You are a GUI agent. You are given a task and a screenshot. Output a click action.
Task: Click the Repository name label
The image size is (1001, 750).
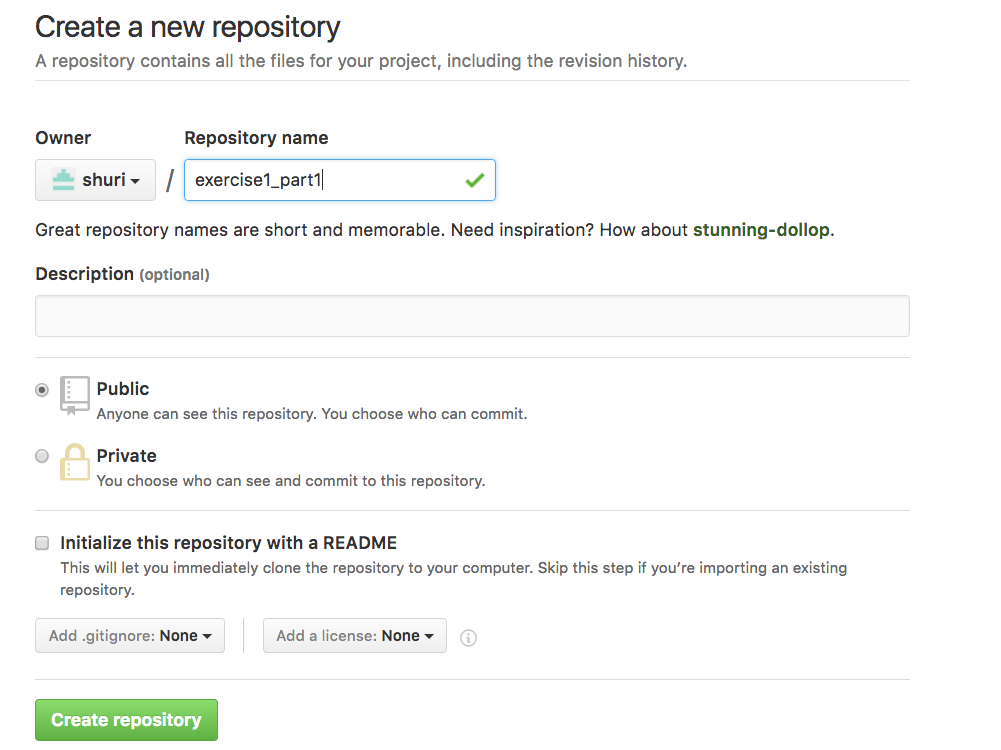point(256,138)
